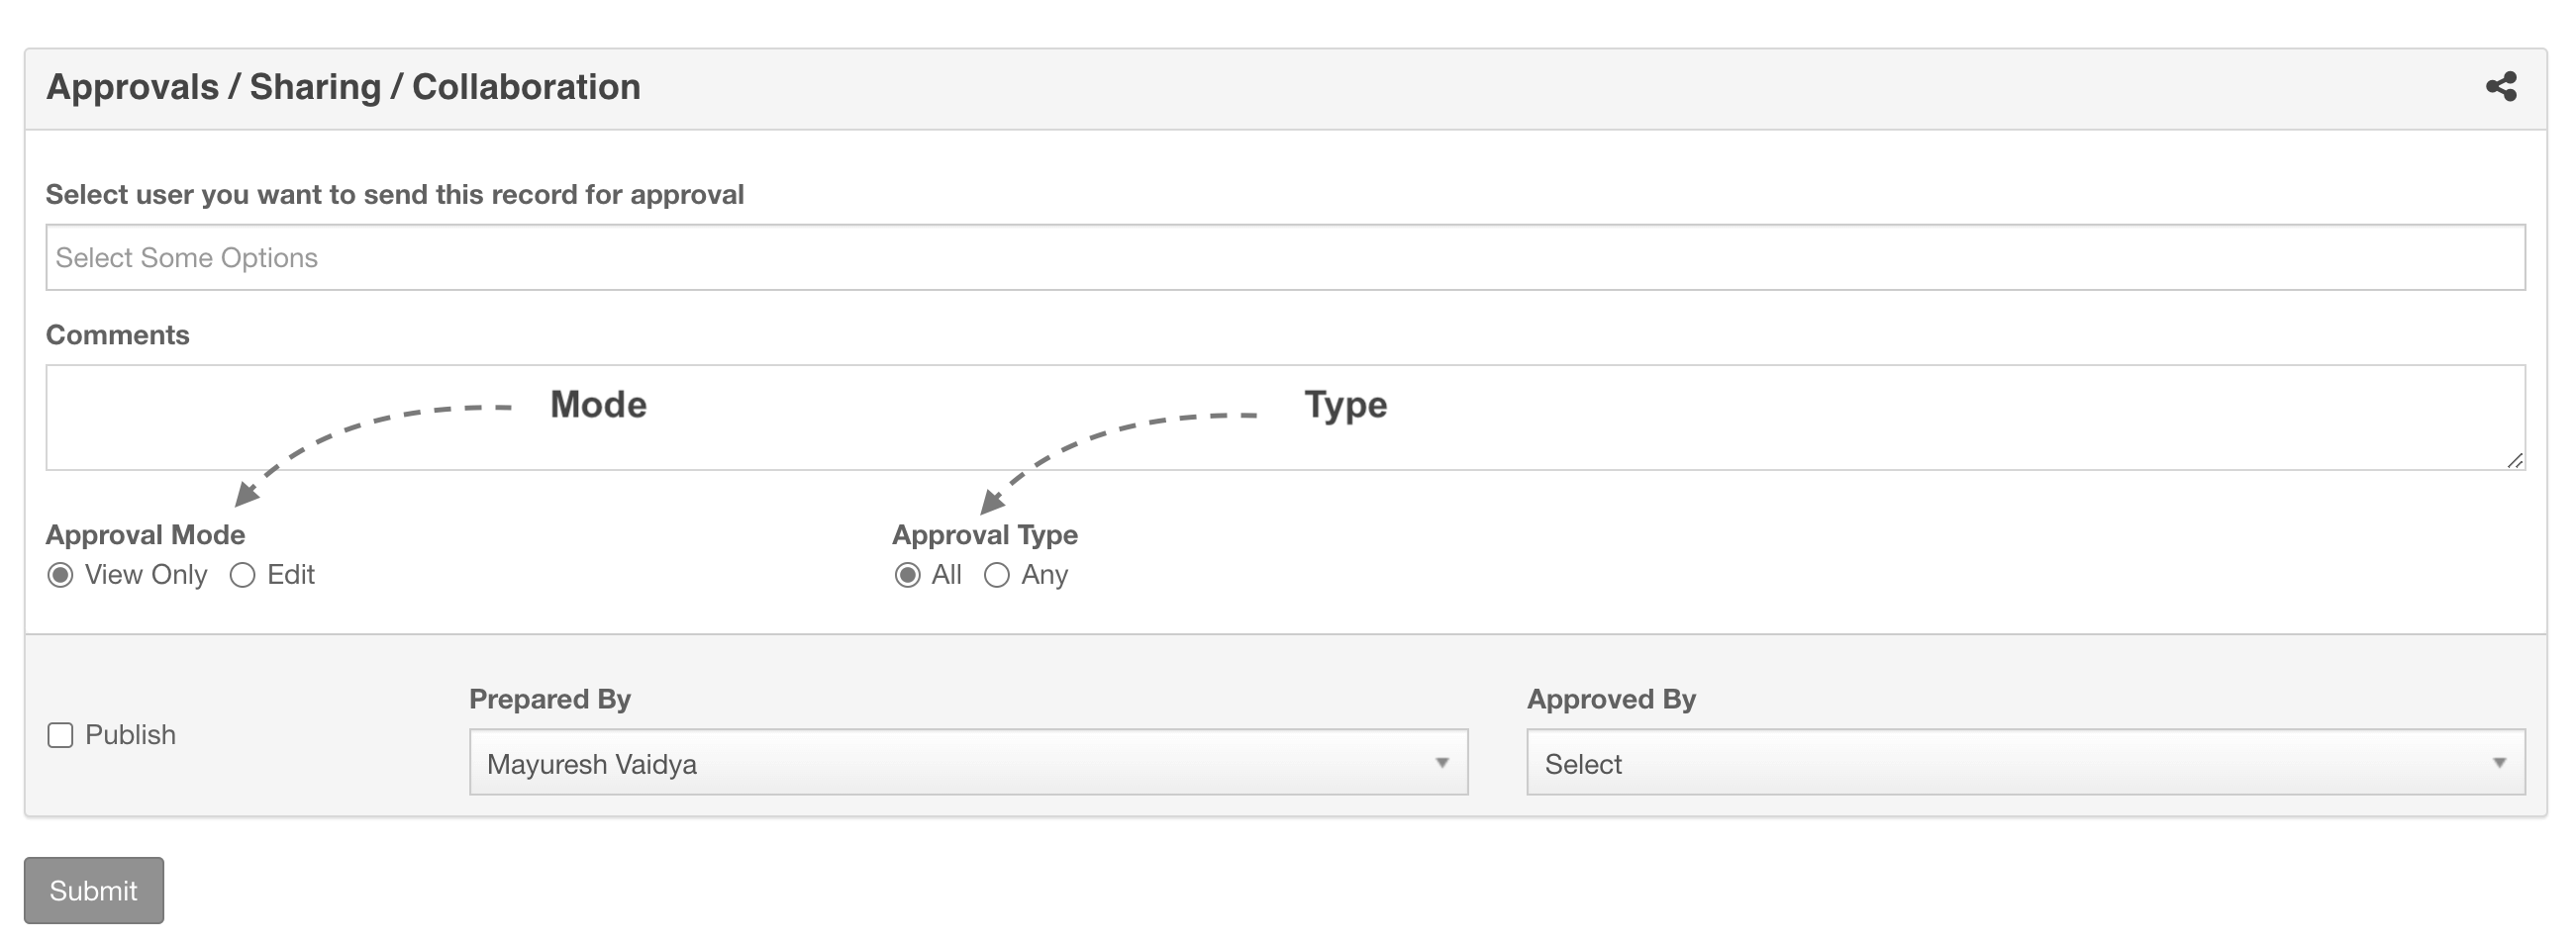Click the View Only label

tap(146, 575)
